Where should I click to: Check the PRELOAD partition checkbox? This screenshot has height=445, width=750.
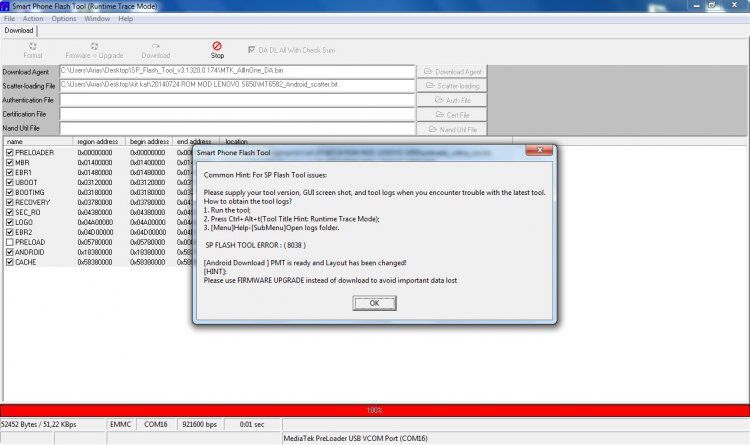pyautogui.click(x=10, y=242)
